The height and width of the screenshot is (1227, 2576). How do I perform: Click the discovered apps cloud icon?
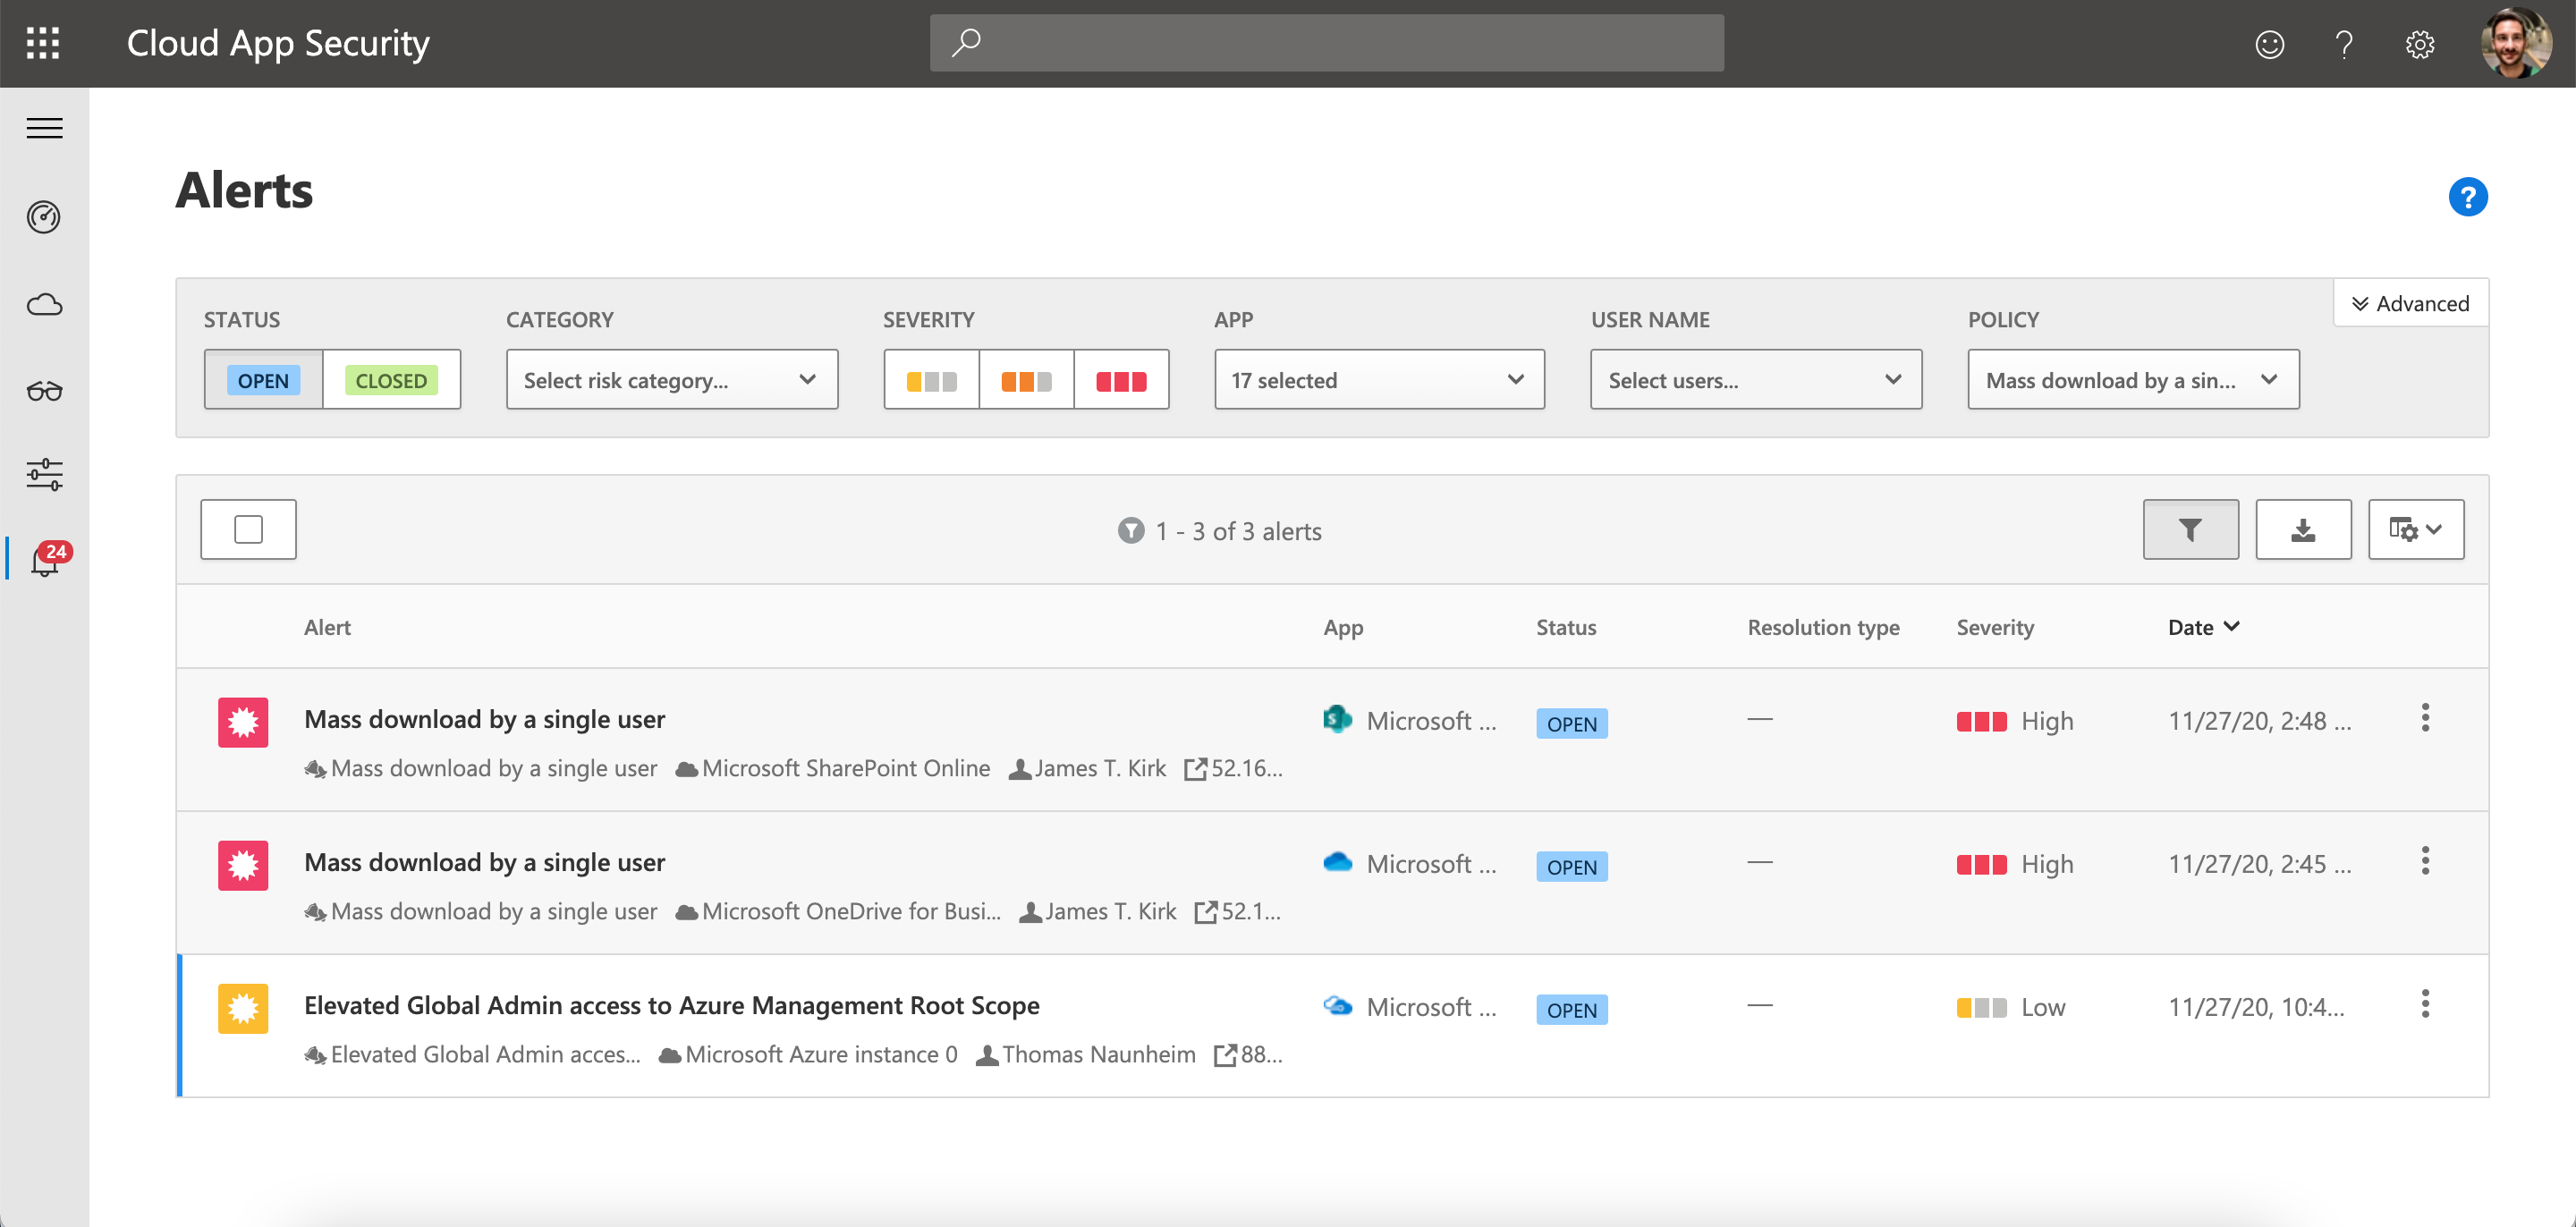(45, 302)
